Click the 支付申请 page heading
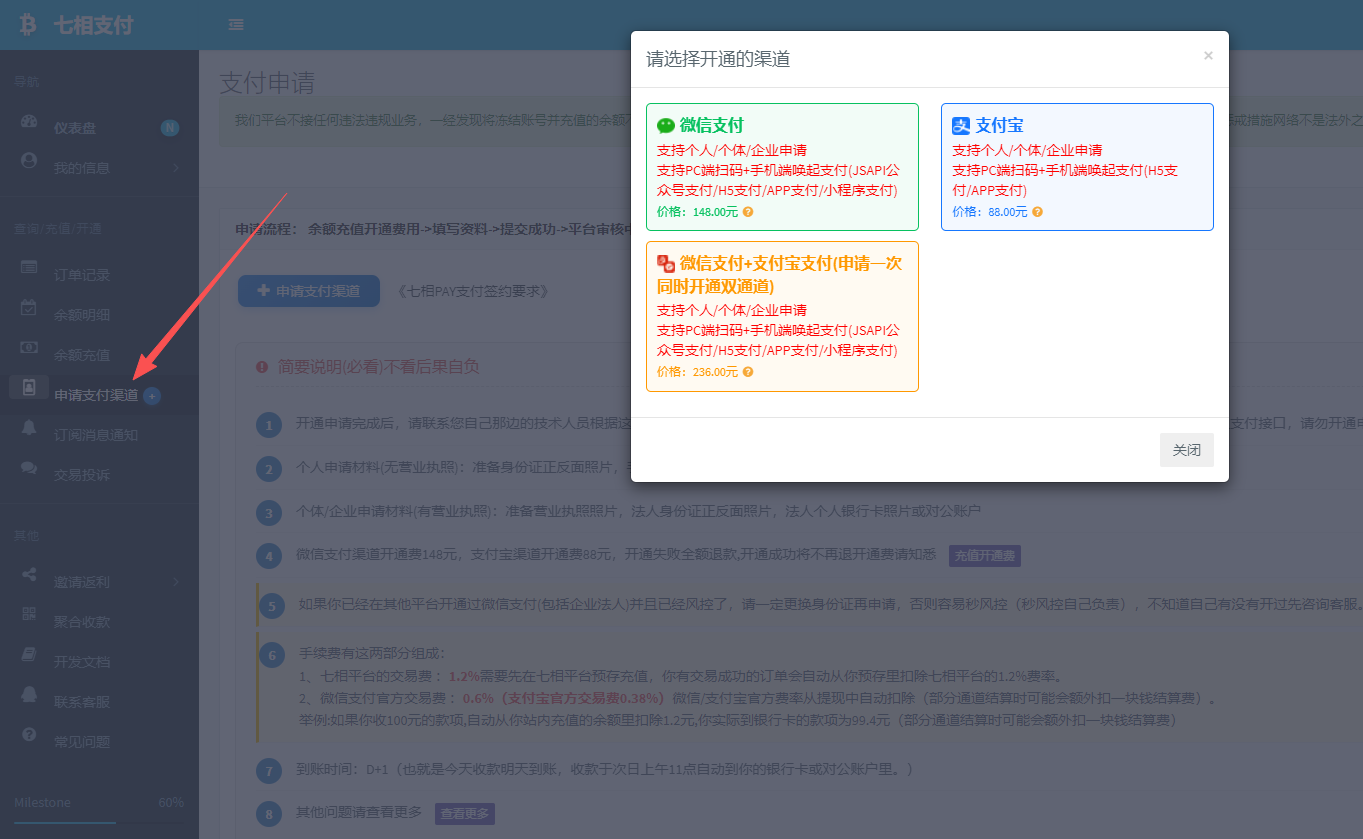 tap(267, 82)
